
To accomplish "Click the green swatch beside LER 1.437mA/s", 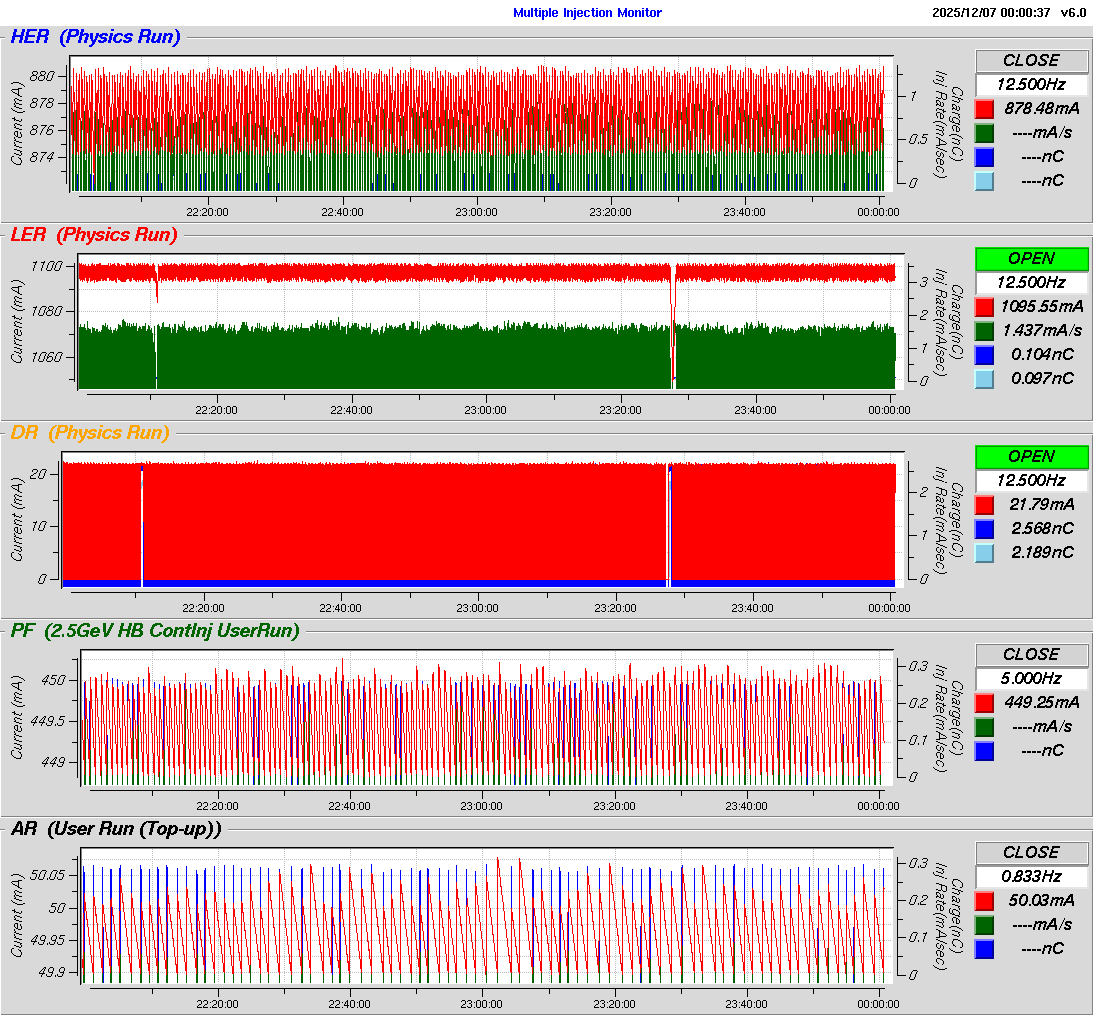I will [x=984, y=330].
